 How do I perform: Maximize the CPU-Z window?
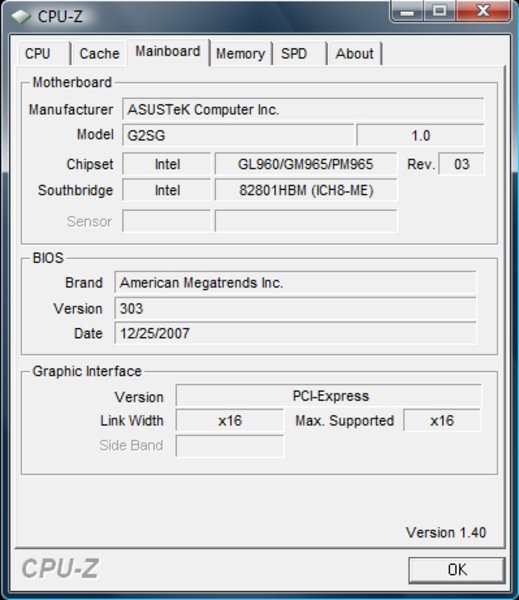[x=439, y=11]
